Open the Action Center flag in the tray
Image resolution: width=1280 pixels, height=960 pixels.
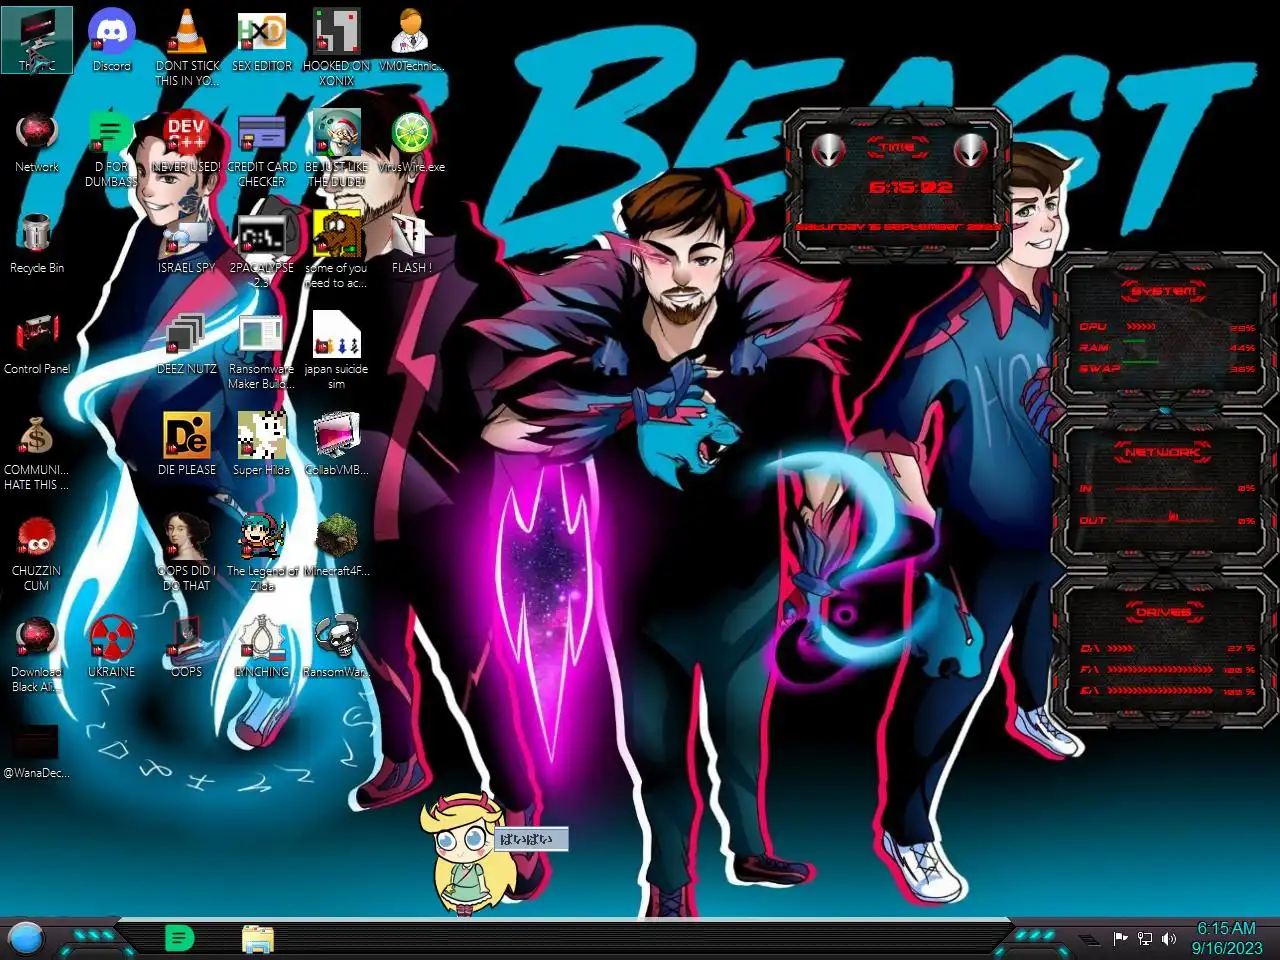[x=1120, y=938]
